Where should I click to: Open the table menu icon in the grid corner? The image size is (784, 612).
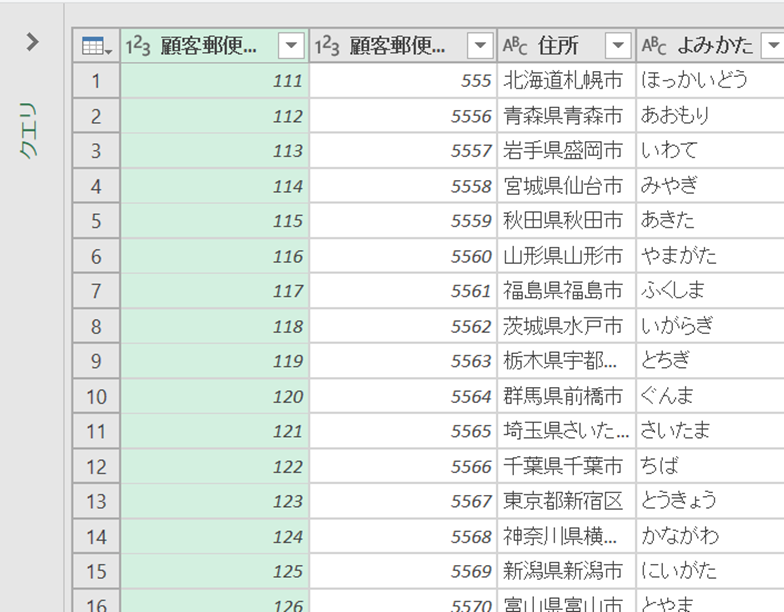96,46
